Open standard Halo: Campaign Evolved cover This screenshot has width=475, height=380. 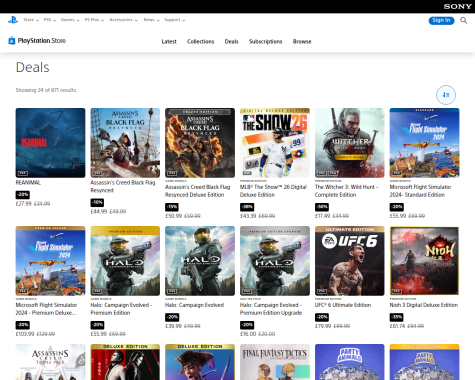[200, 261]
